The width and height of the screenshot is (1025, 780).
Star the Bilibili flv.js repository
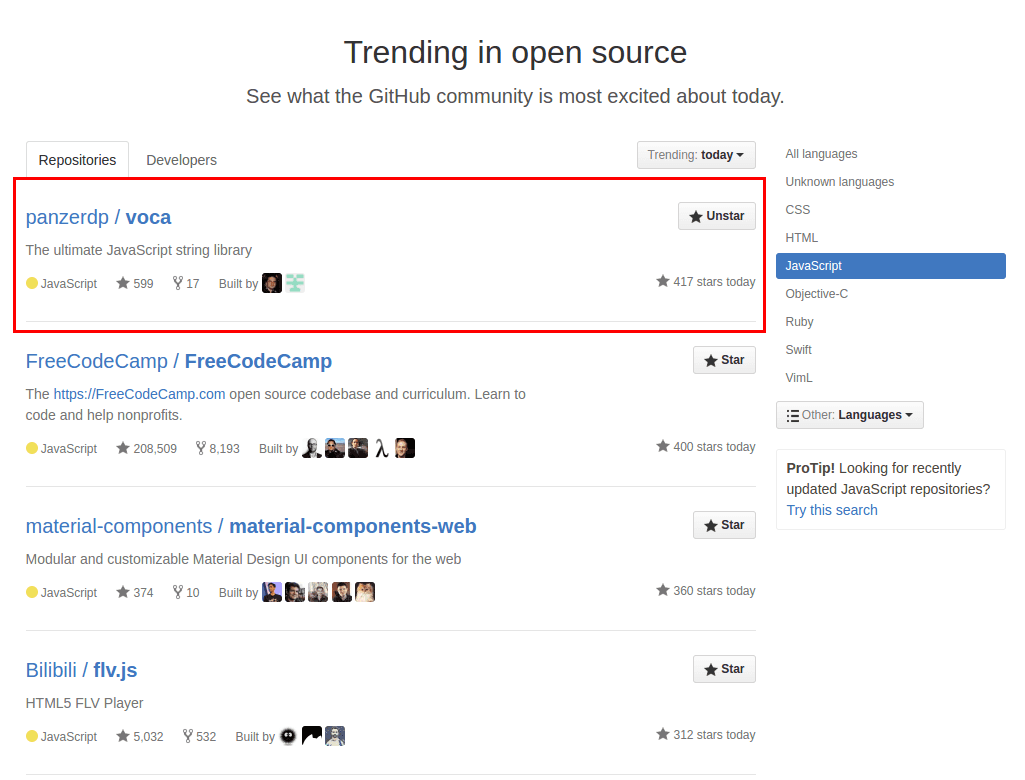724,669
